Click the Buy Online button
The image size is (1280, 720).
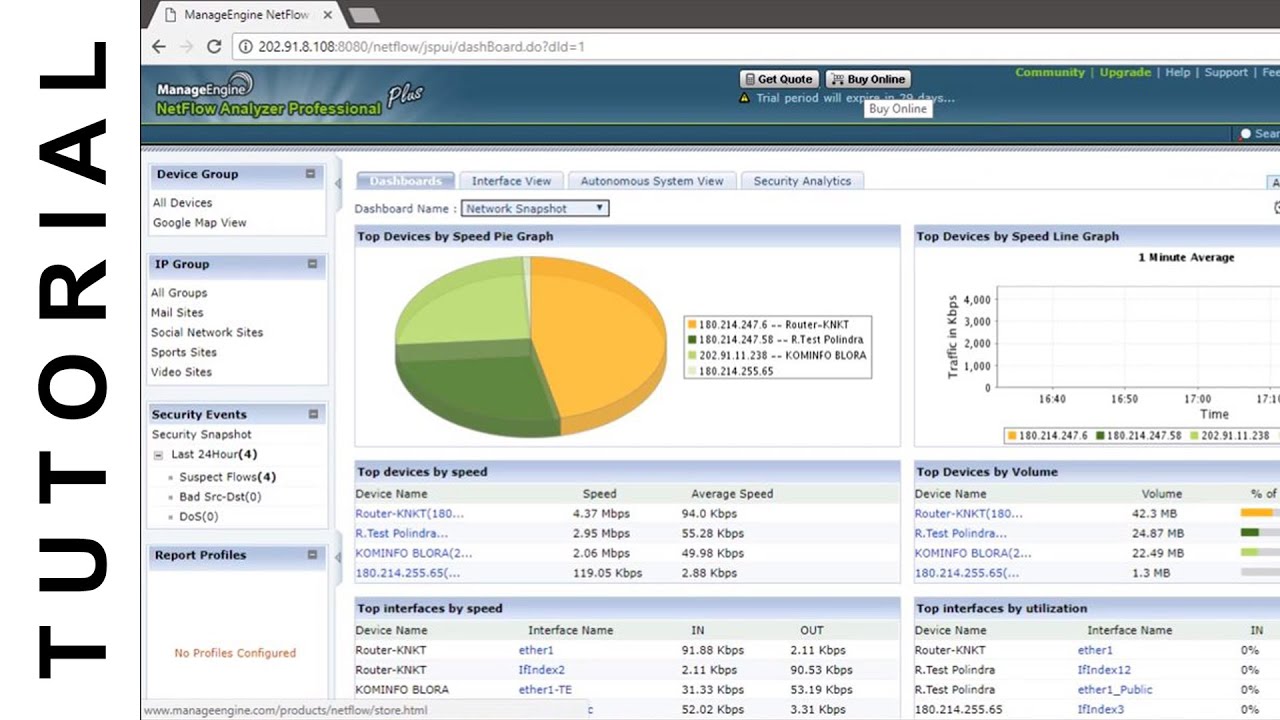tap(868, 79)
